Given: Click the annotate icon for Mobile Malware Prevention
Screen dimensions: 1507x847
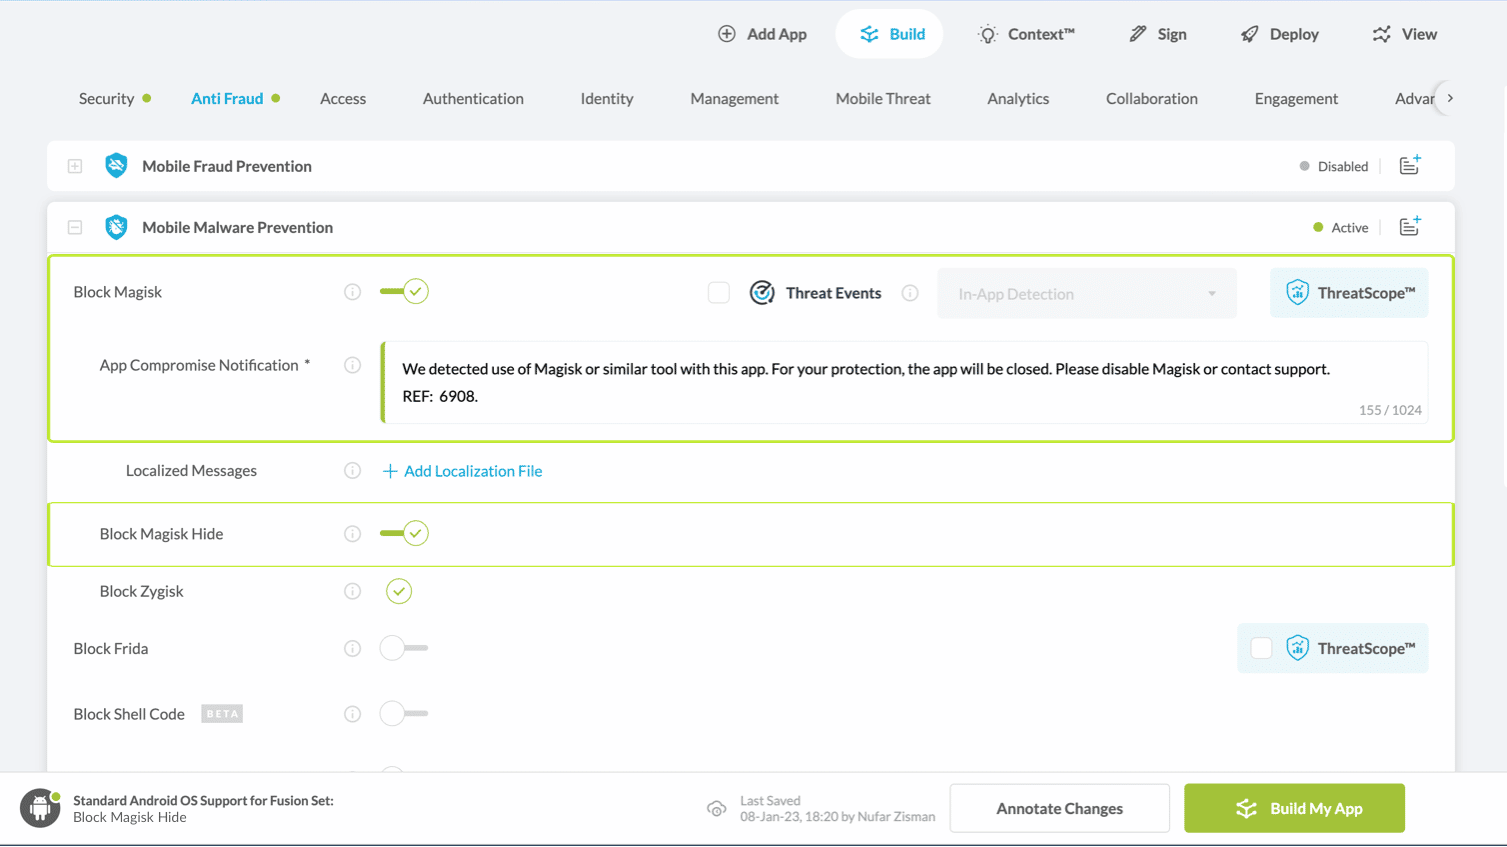Looking at the screenshot, I should (x=1409, y=227).
